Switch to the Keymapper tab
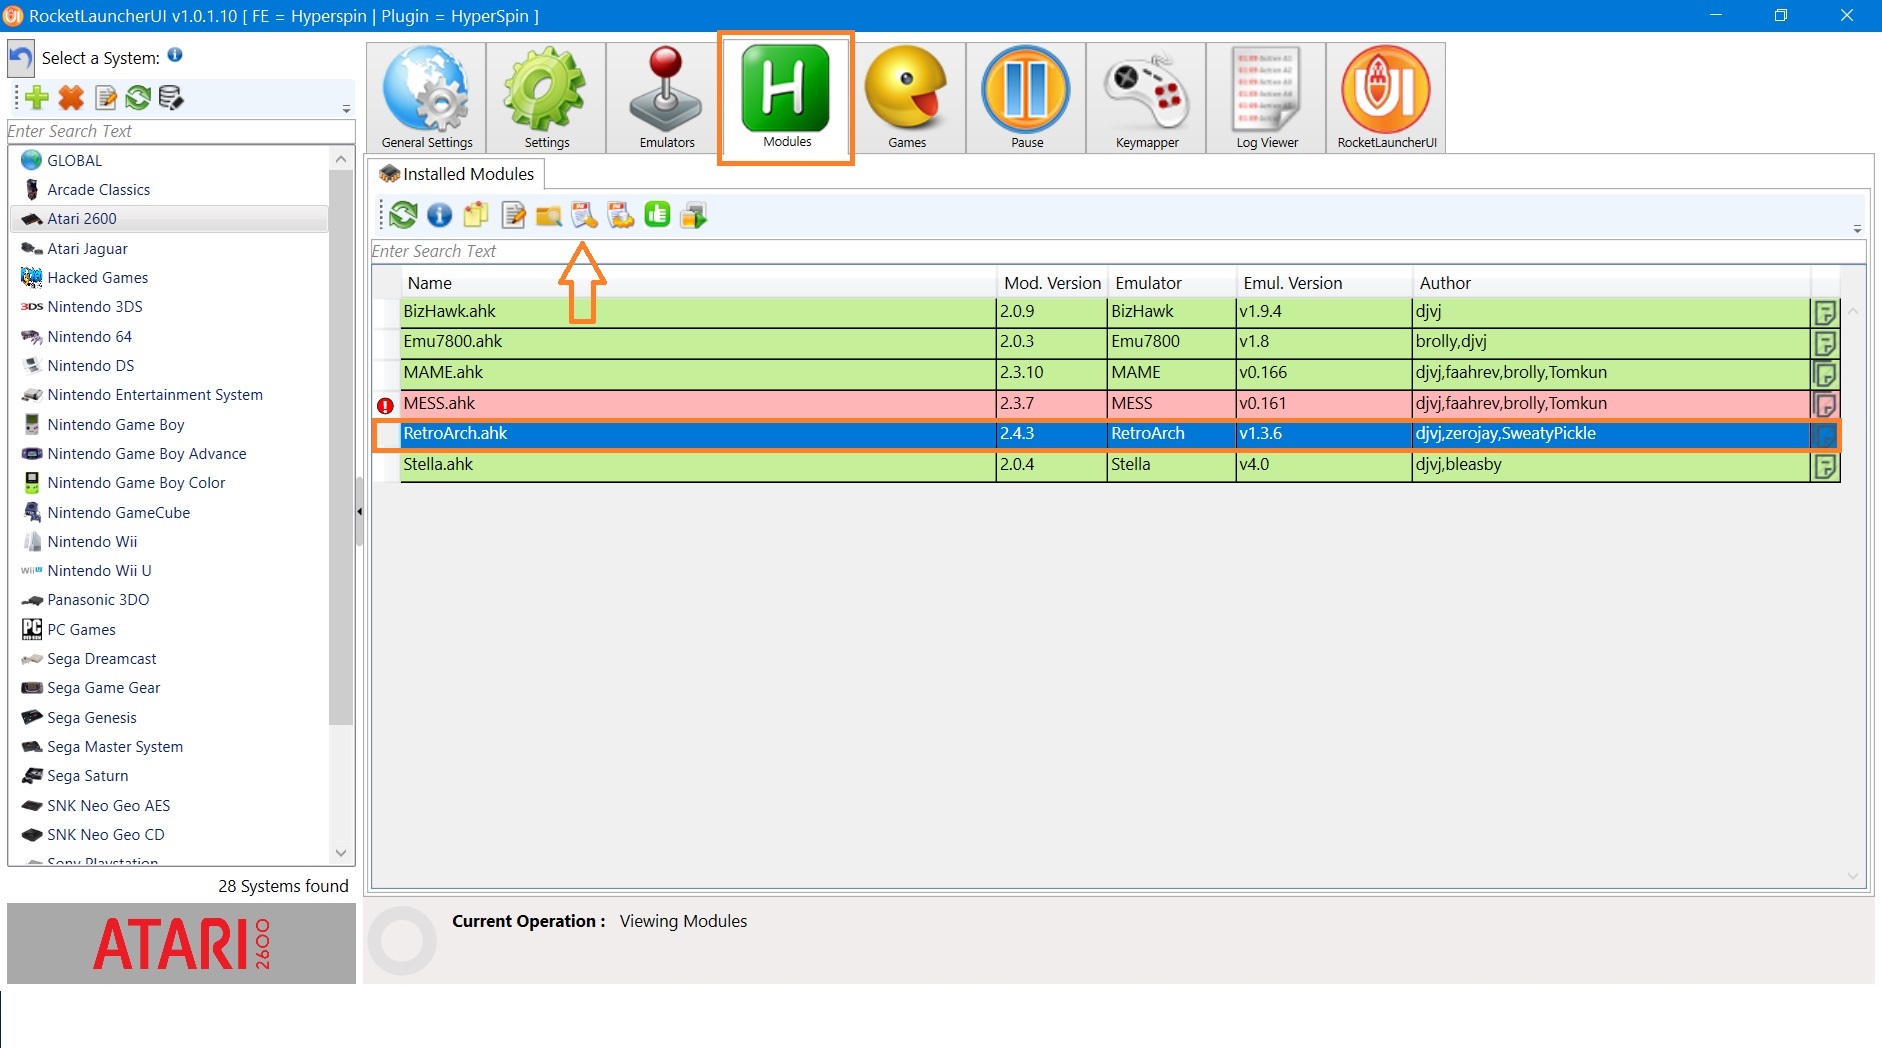Screen dimensions: 1882x1048 [x=1147, y=99]
